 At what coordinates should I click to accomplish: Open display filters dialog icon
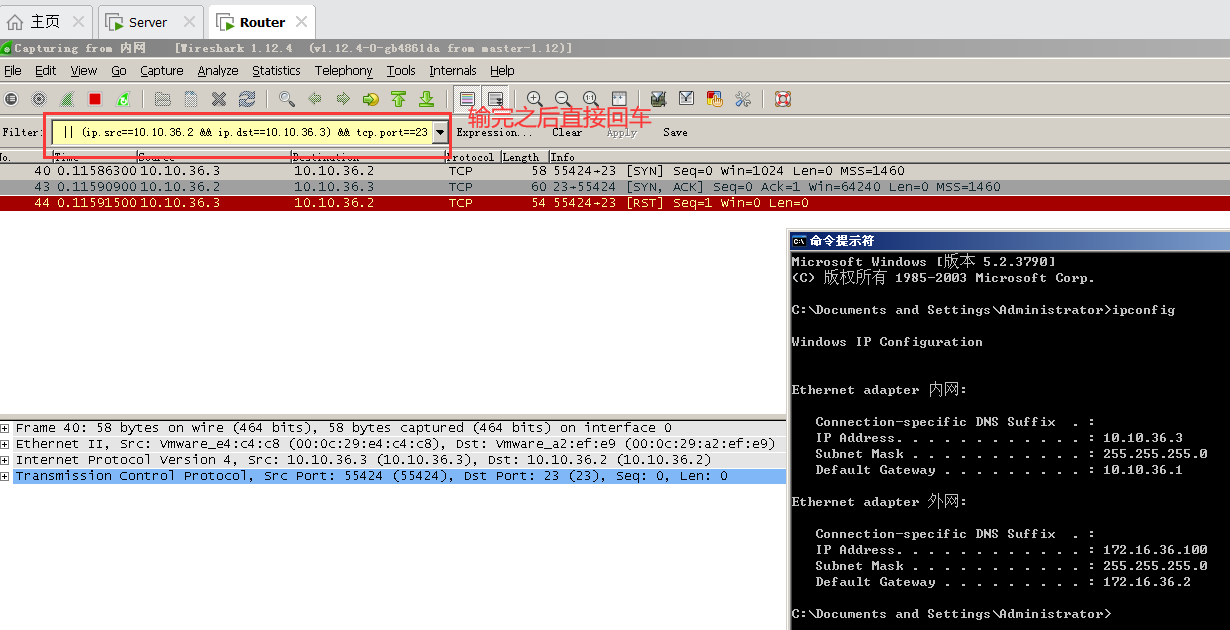point(686,99)
